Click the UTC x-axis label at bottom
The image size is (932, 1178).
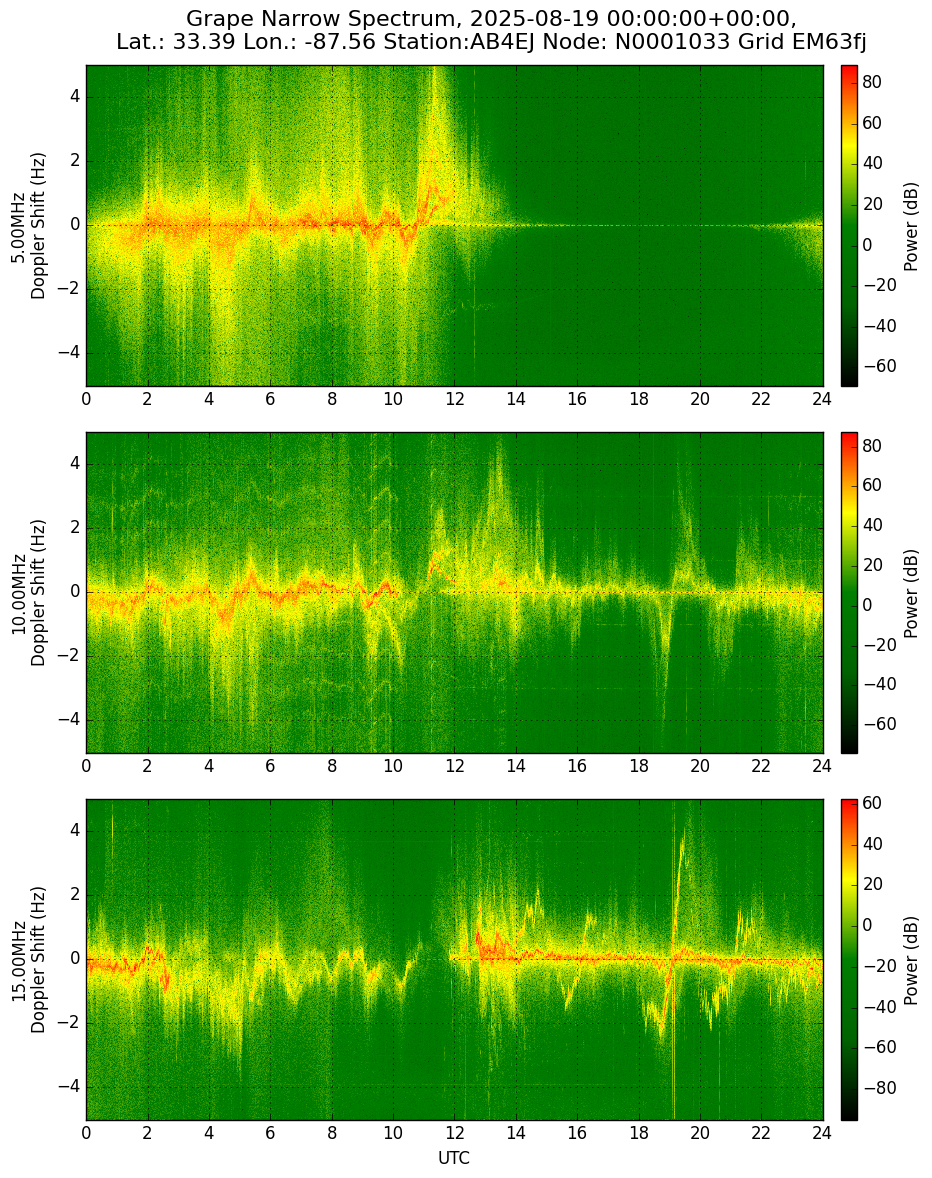(454, 1158)
